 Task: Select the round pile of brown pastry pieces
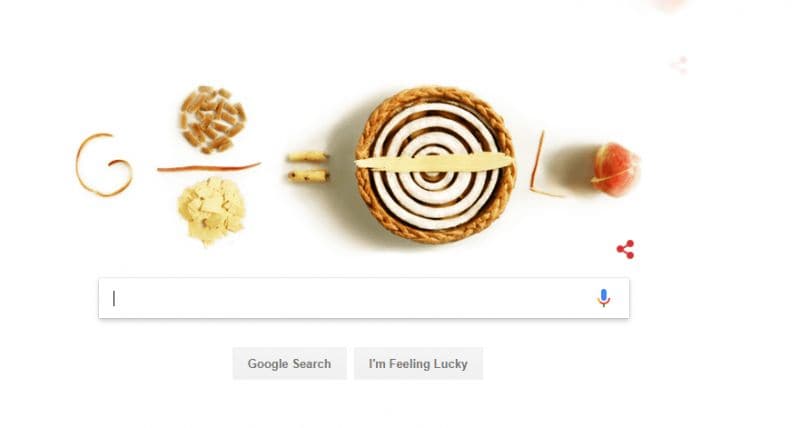tap(212, 119)
